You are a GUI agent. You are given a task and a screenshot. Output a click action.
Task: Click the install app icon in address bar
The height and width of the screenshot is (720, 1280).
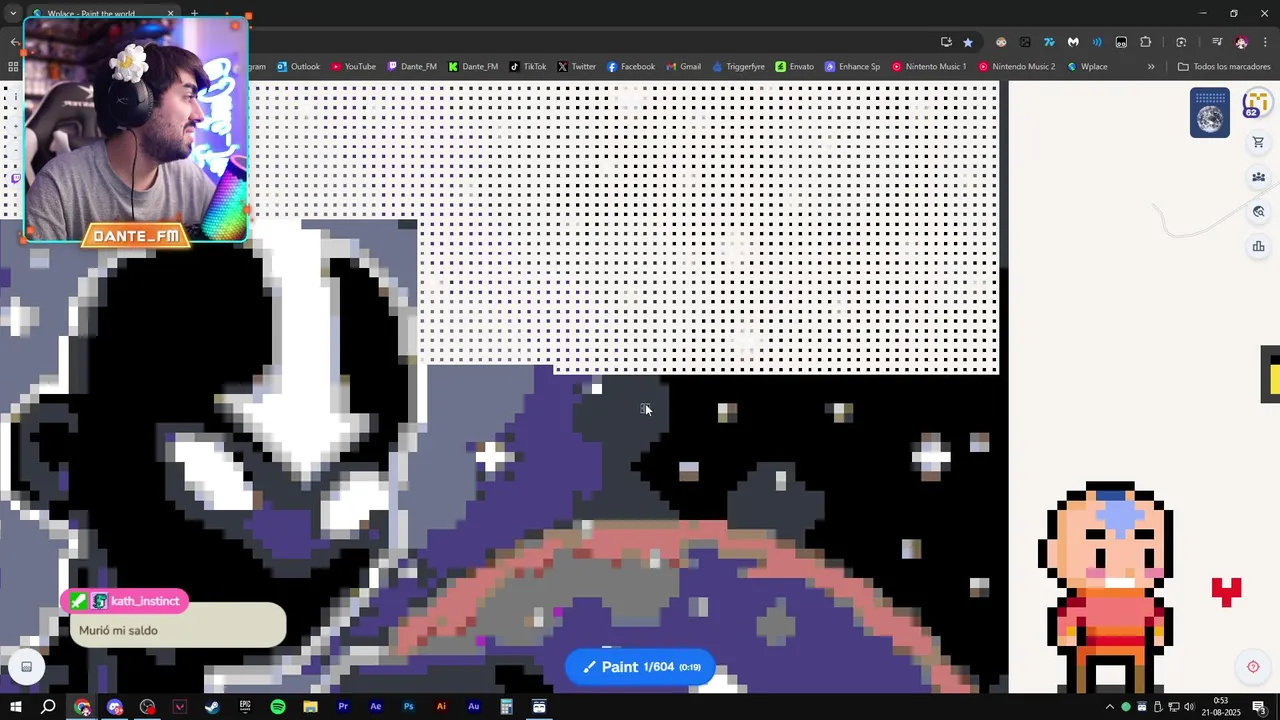[946, 42]
